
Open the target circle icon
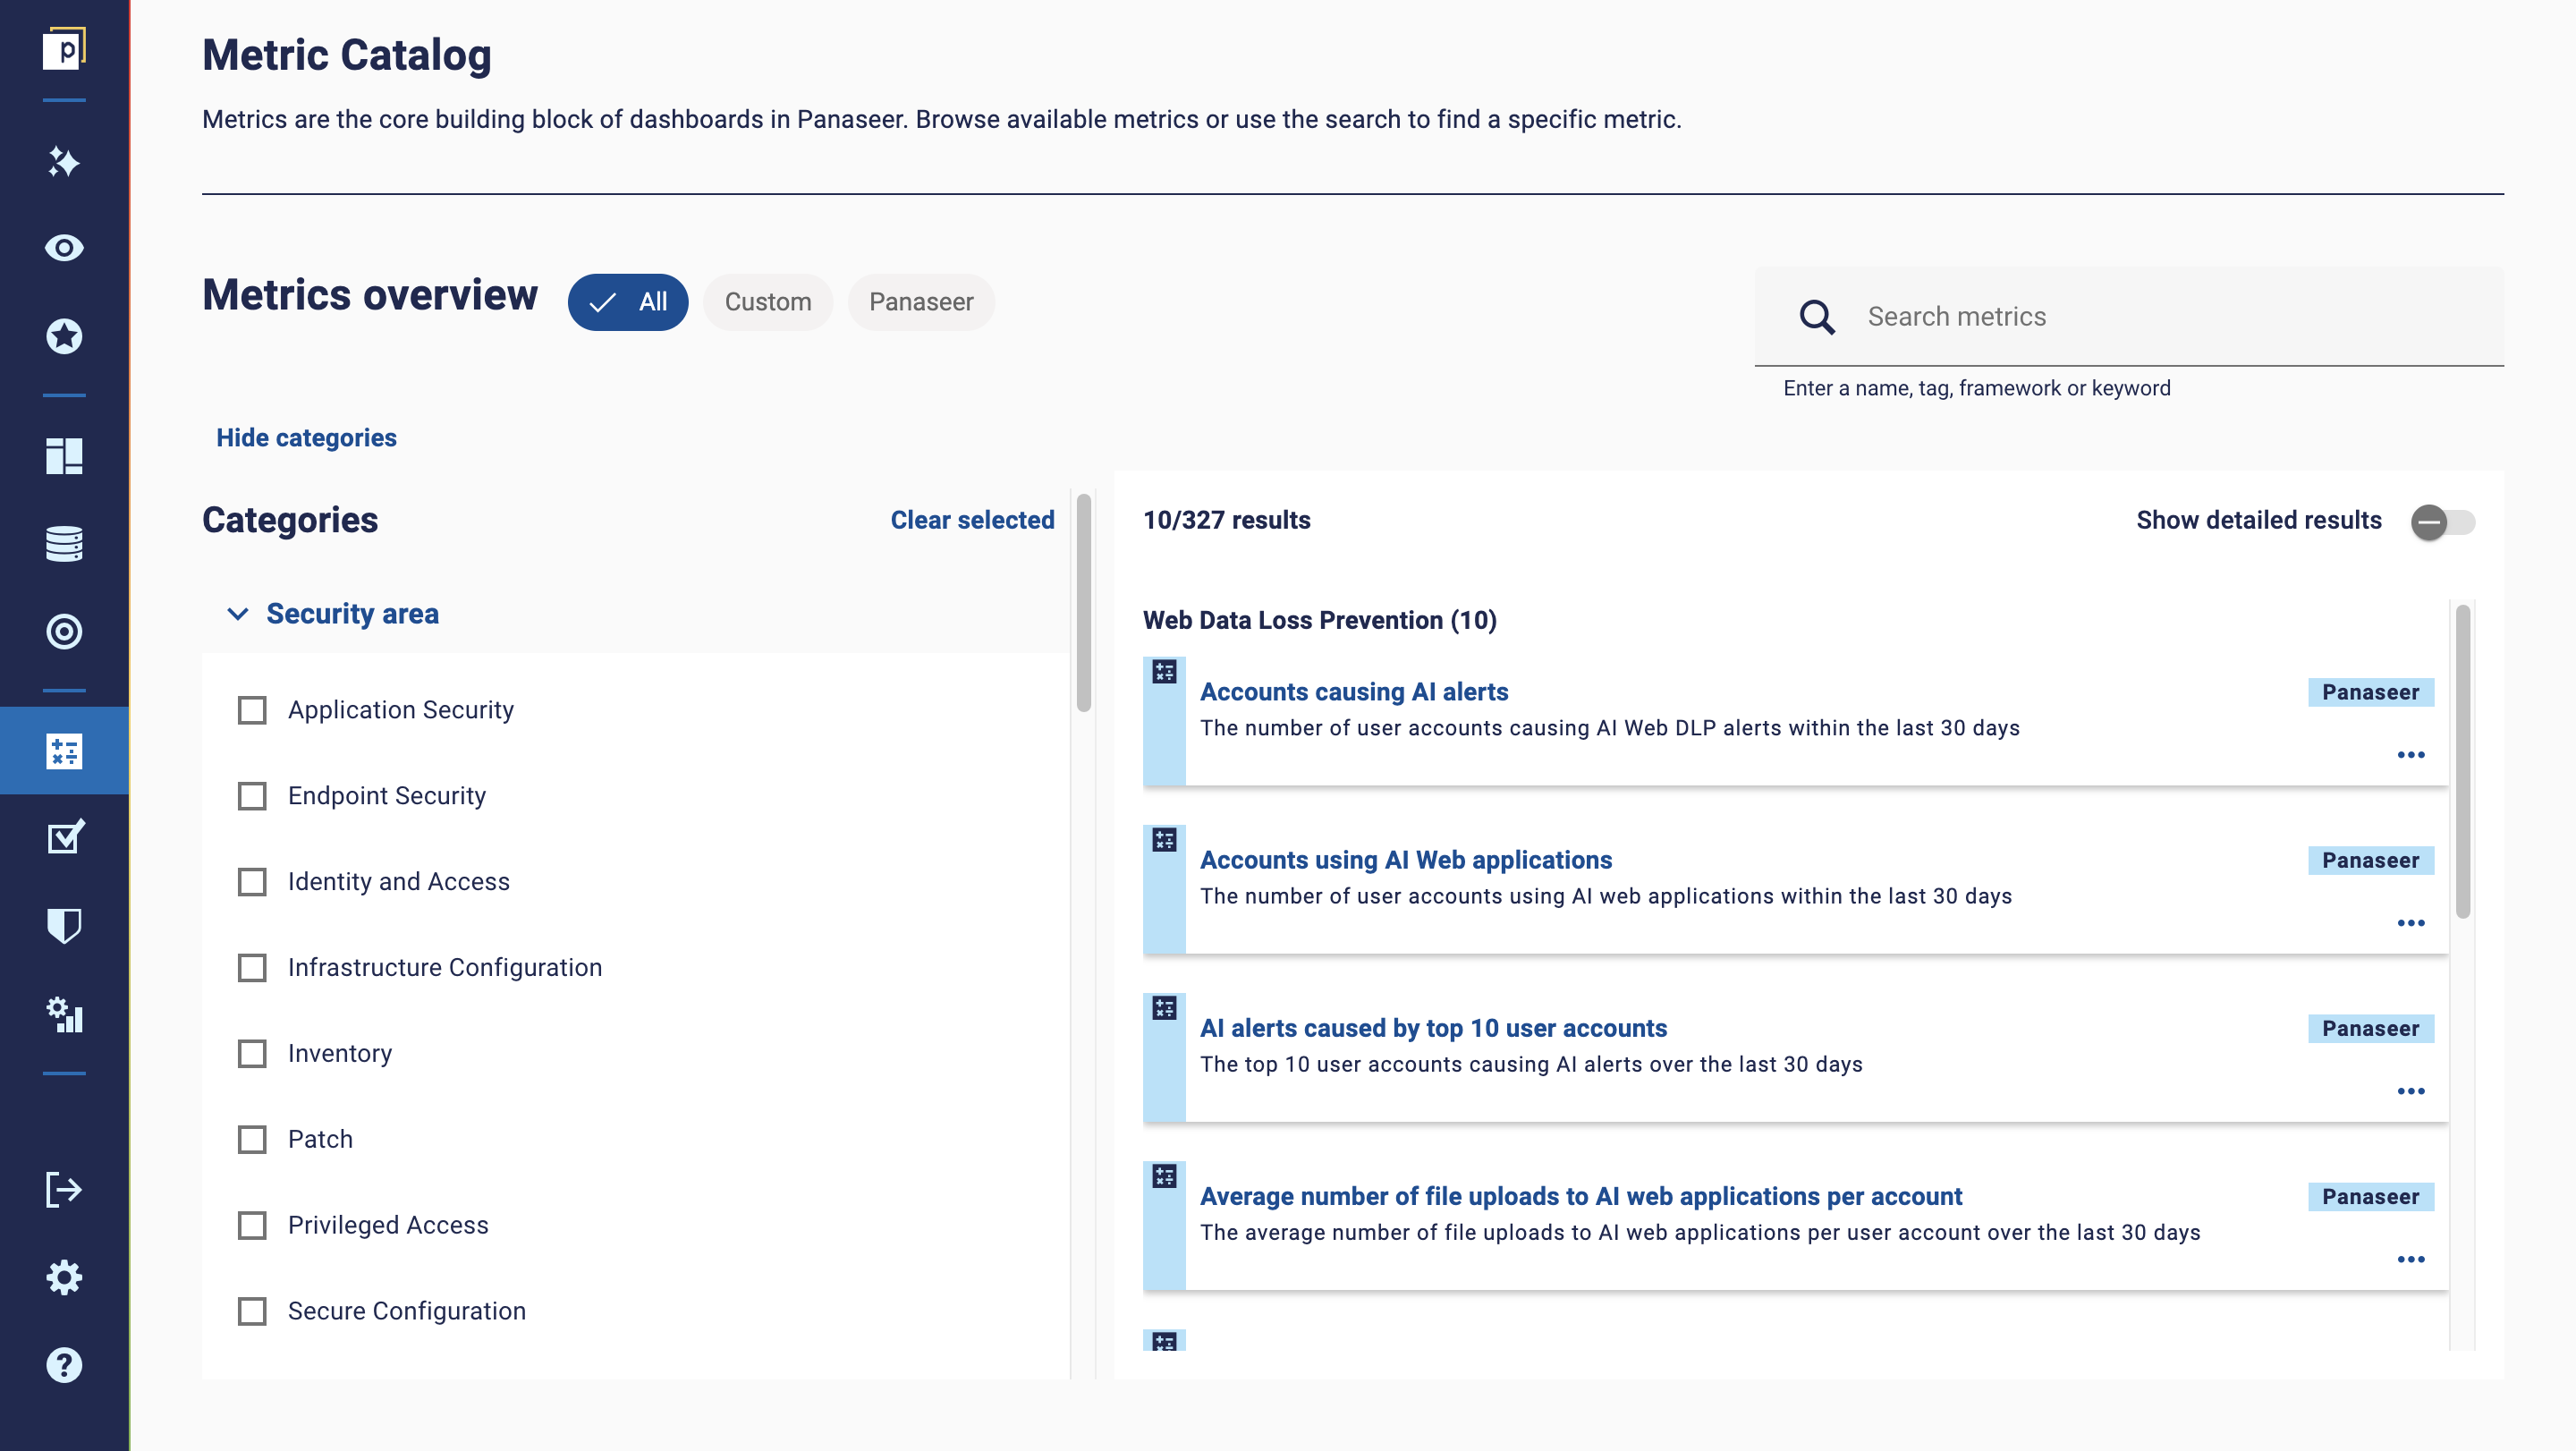point(64,632)
